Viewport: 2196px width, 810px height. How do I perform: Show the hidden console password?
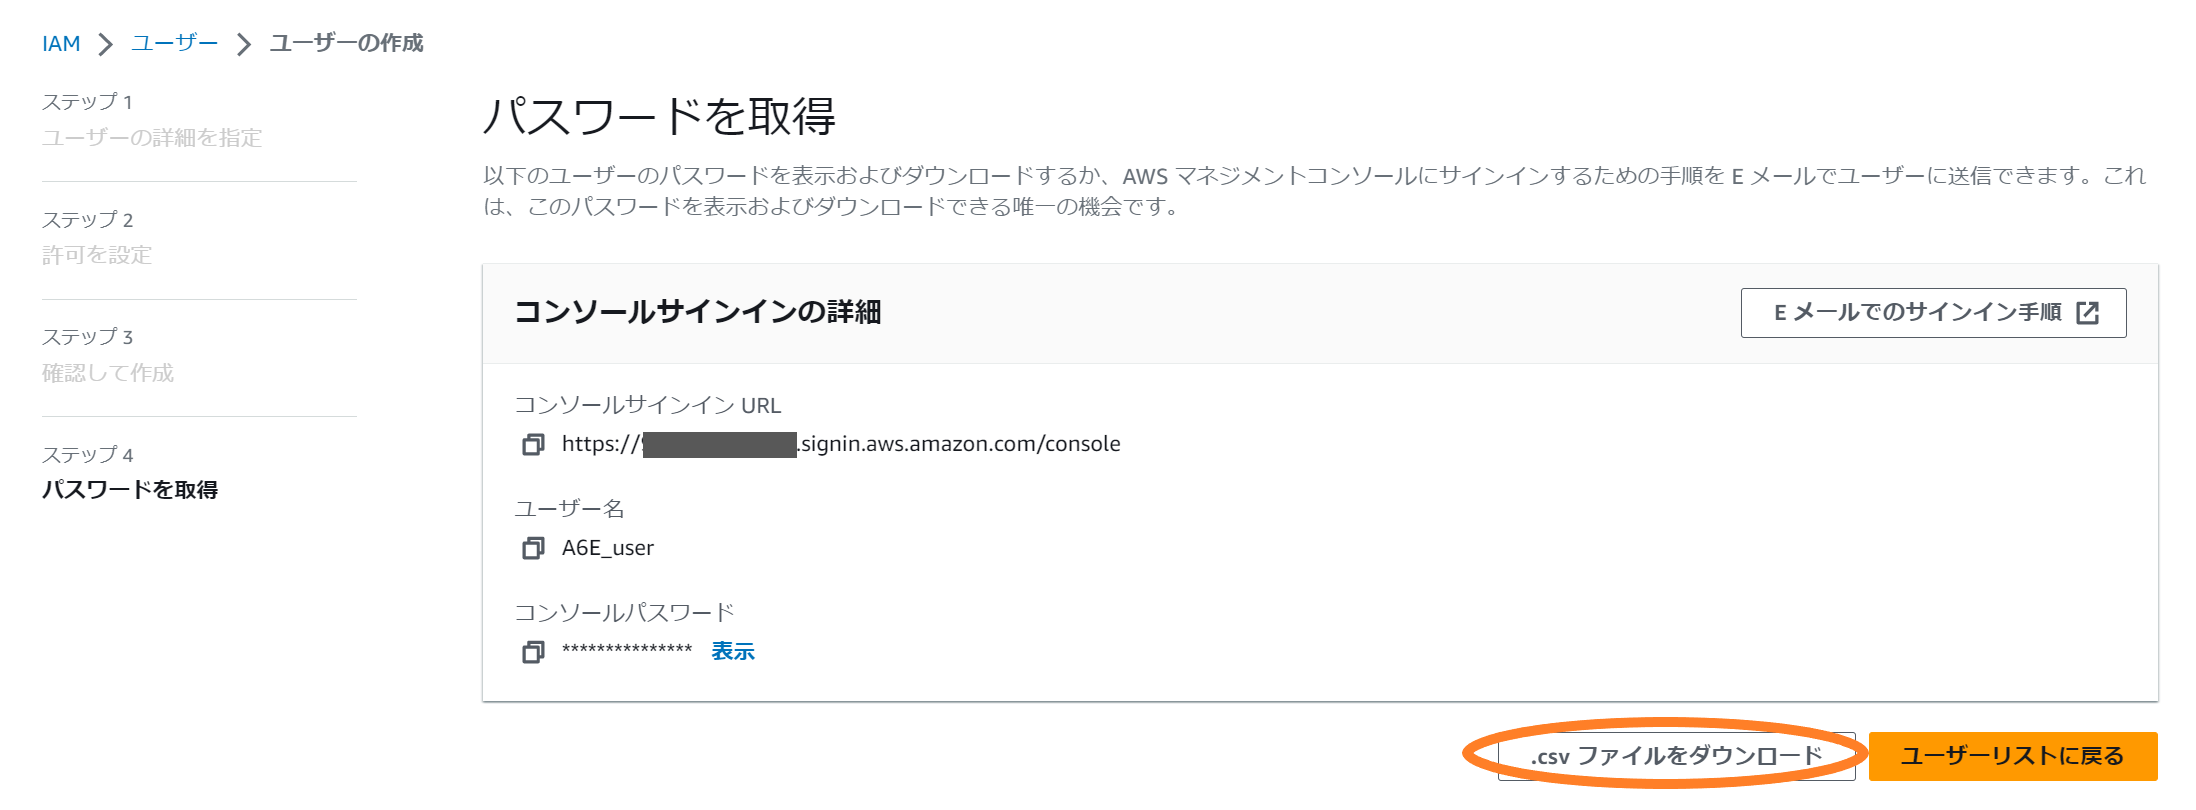pos(732,652)
